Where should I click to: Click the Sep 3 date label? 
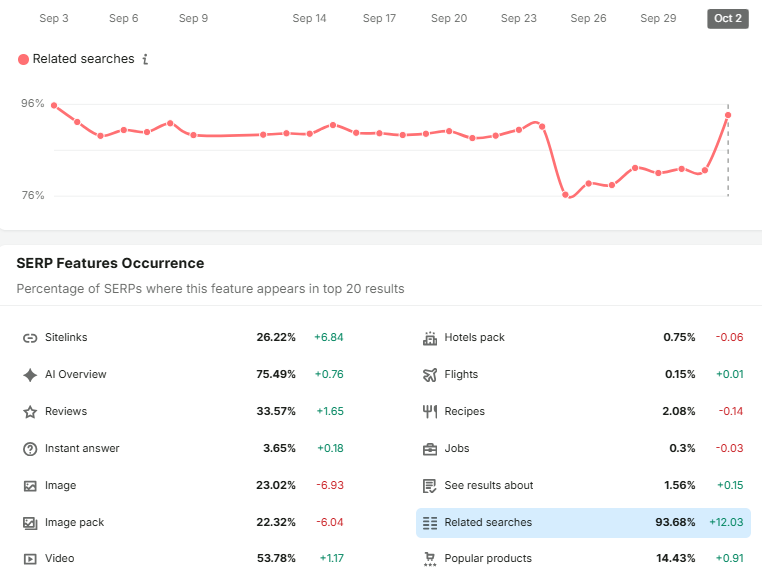coord(54,18)
